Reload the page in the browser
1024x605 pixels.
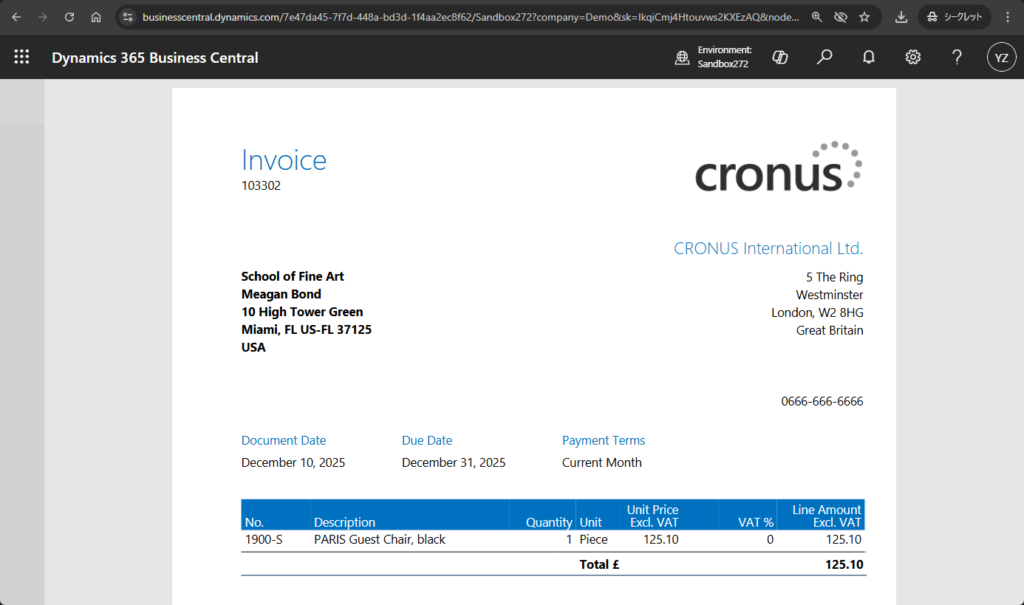(69, 17)
